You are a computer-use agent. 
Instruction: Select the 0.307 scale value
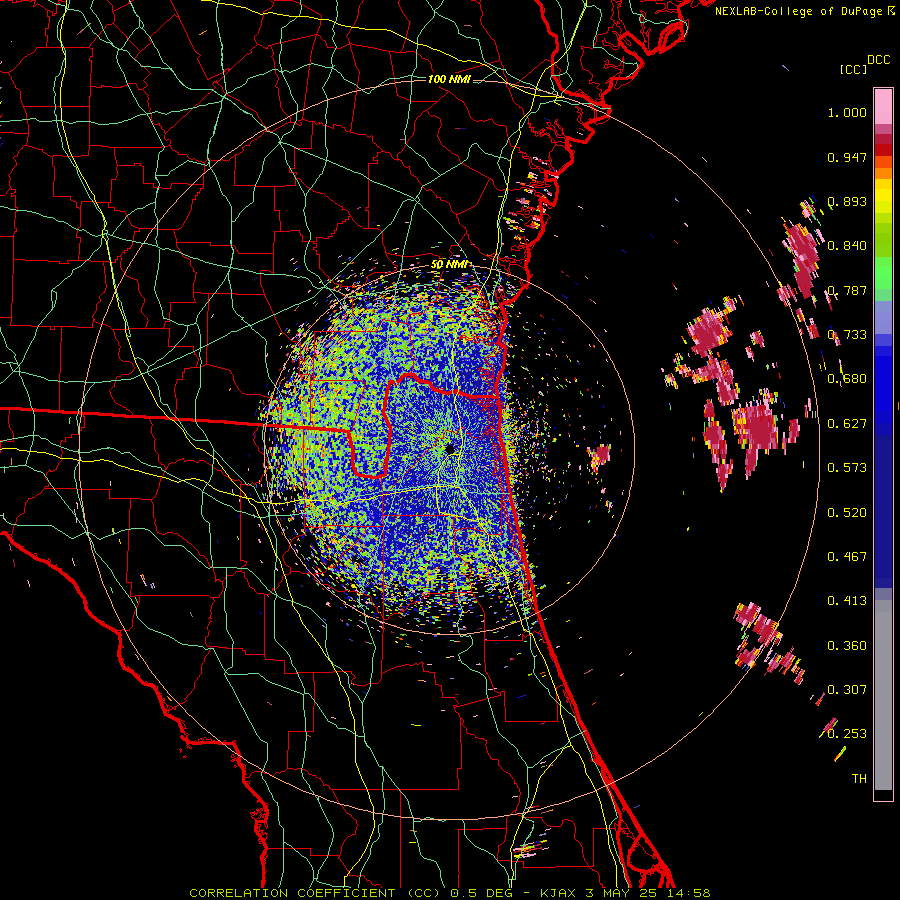tap(847, 690)
